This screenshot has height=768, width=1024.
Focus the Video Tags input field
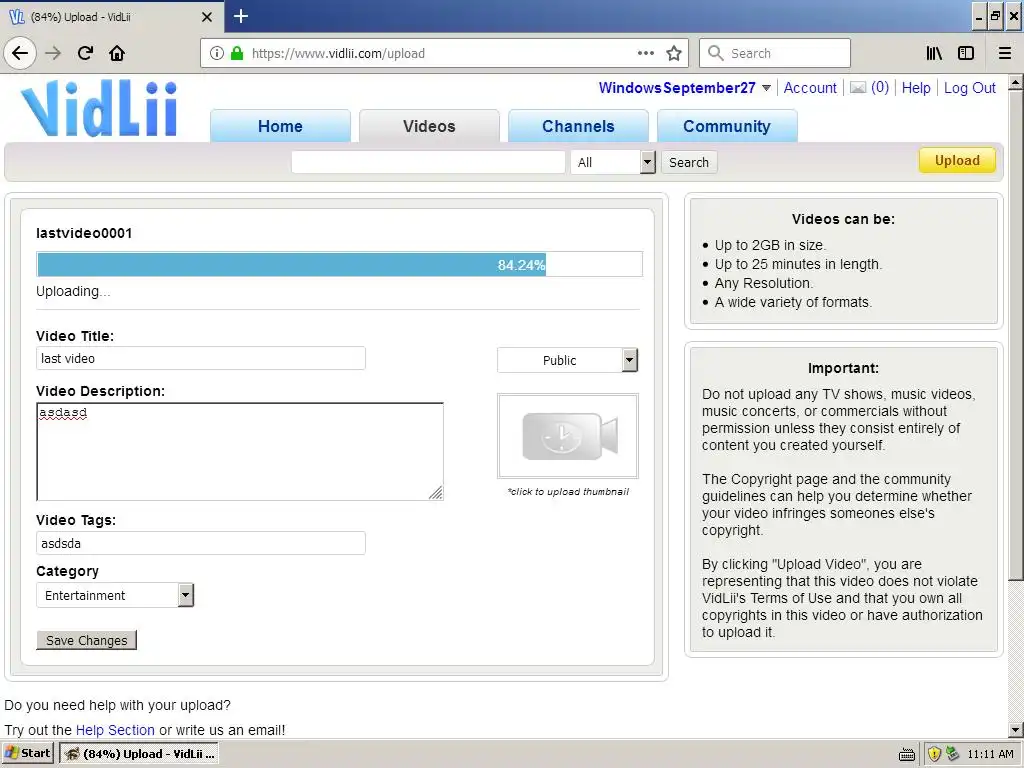point(200,543)
